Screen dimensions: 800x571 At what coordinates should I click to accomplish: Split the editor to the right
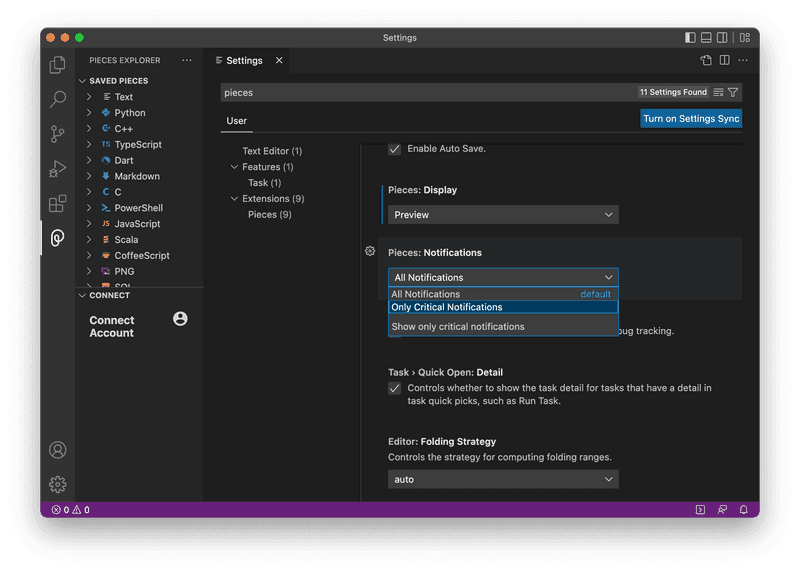click(x=724, y=60)
